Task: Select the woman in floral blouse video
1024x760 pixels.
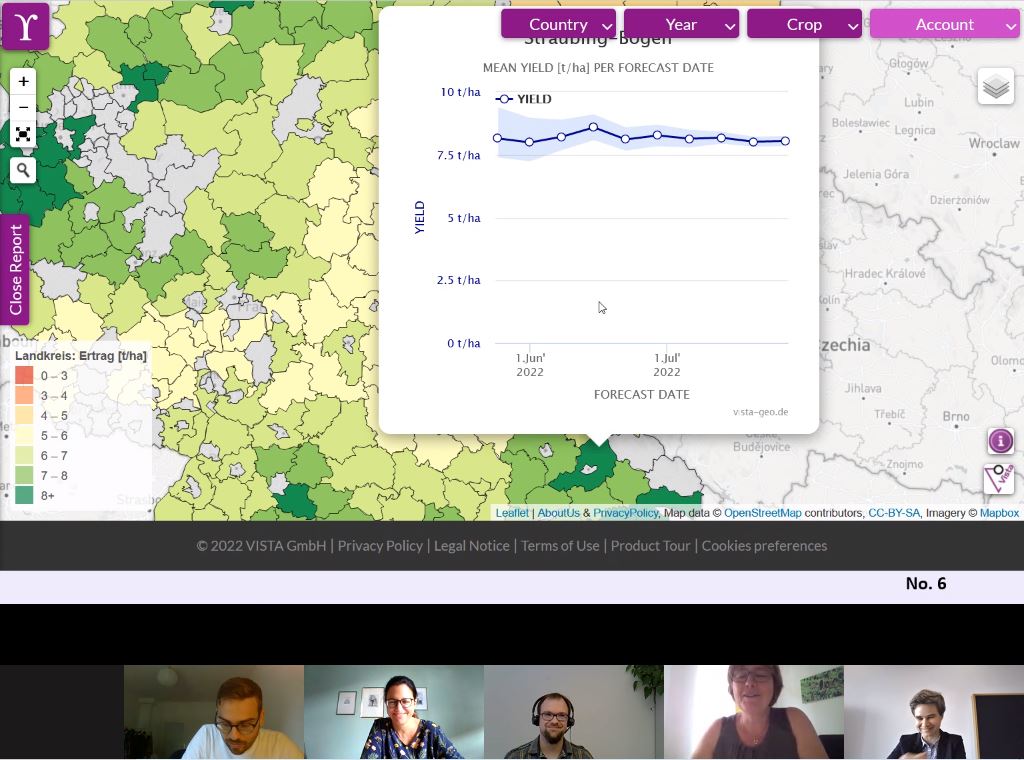Action: tap(394, 712)
